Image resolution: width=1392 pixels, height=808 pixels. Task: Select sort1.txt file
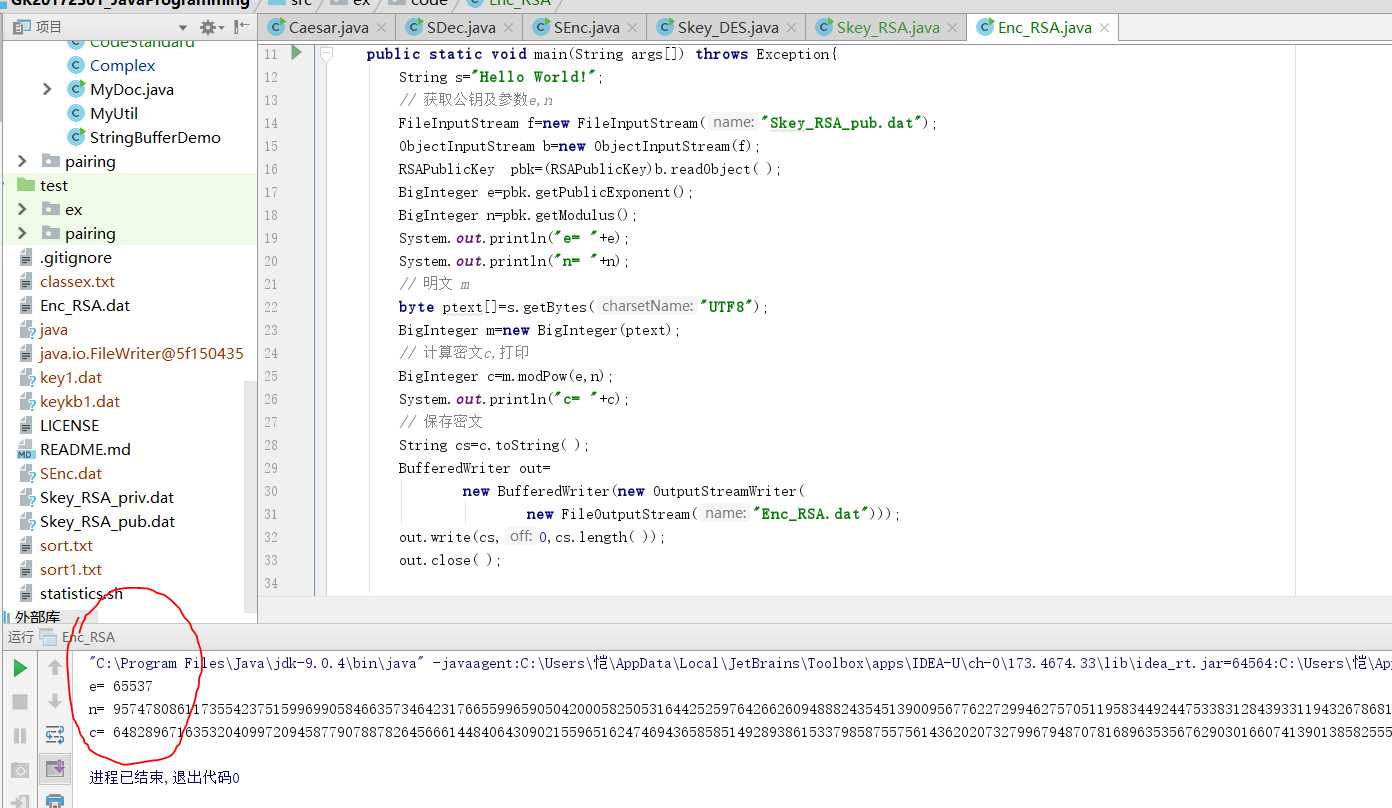[x=71, y=569]
